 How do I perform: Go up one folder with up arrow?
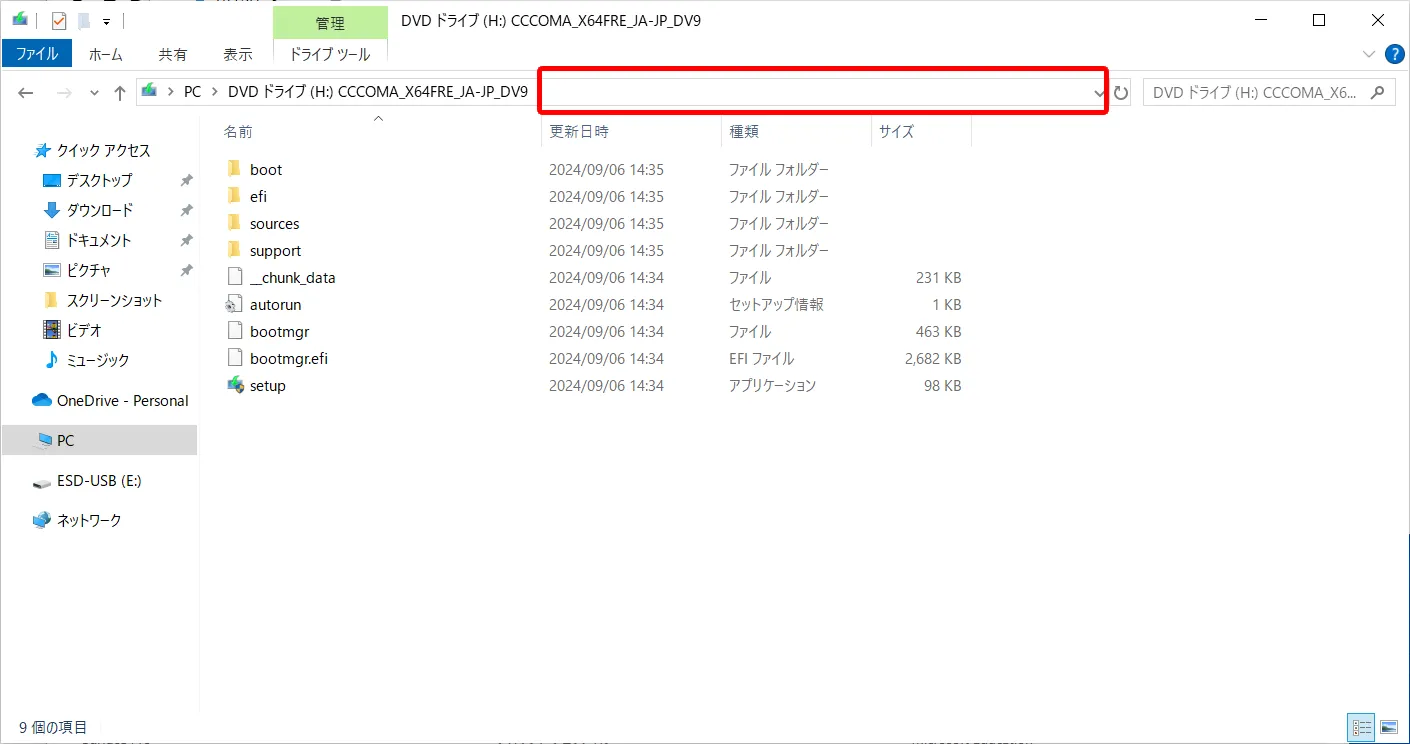[x=120, y=93]
